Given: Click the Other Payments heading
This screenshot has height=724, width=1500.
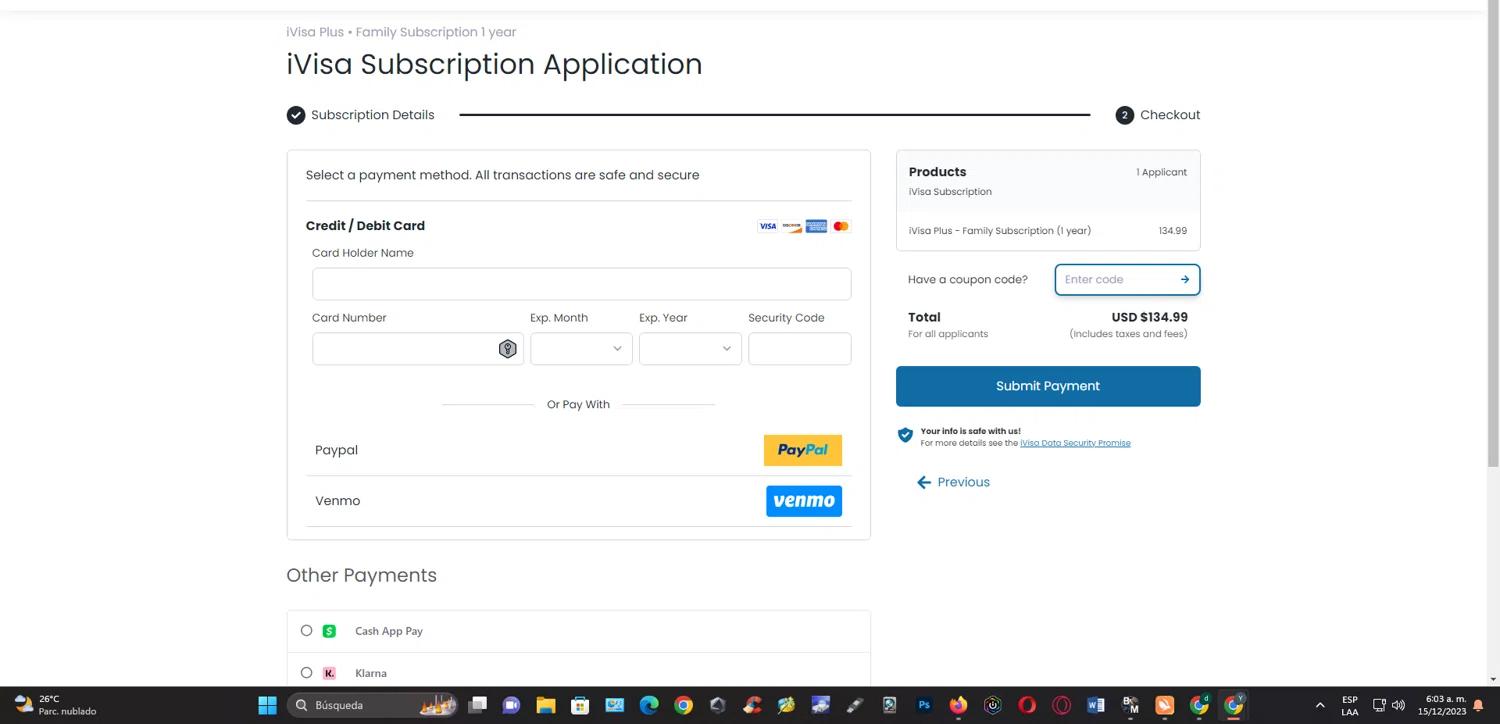Looking at the screenshot, I should point(361,575).
